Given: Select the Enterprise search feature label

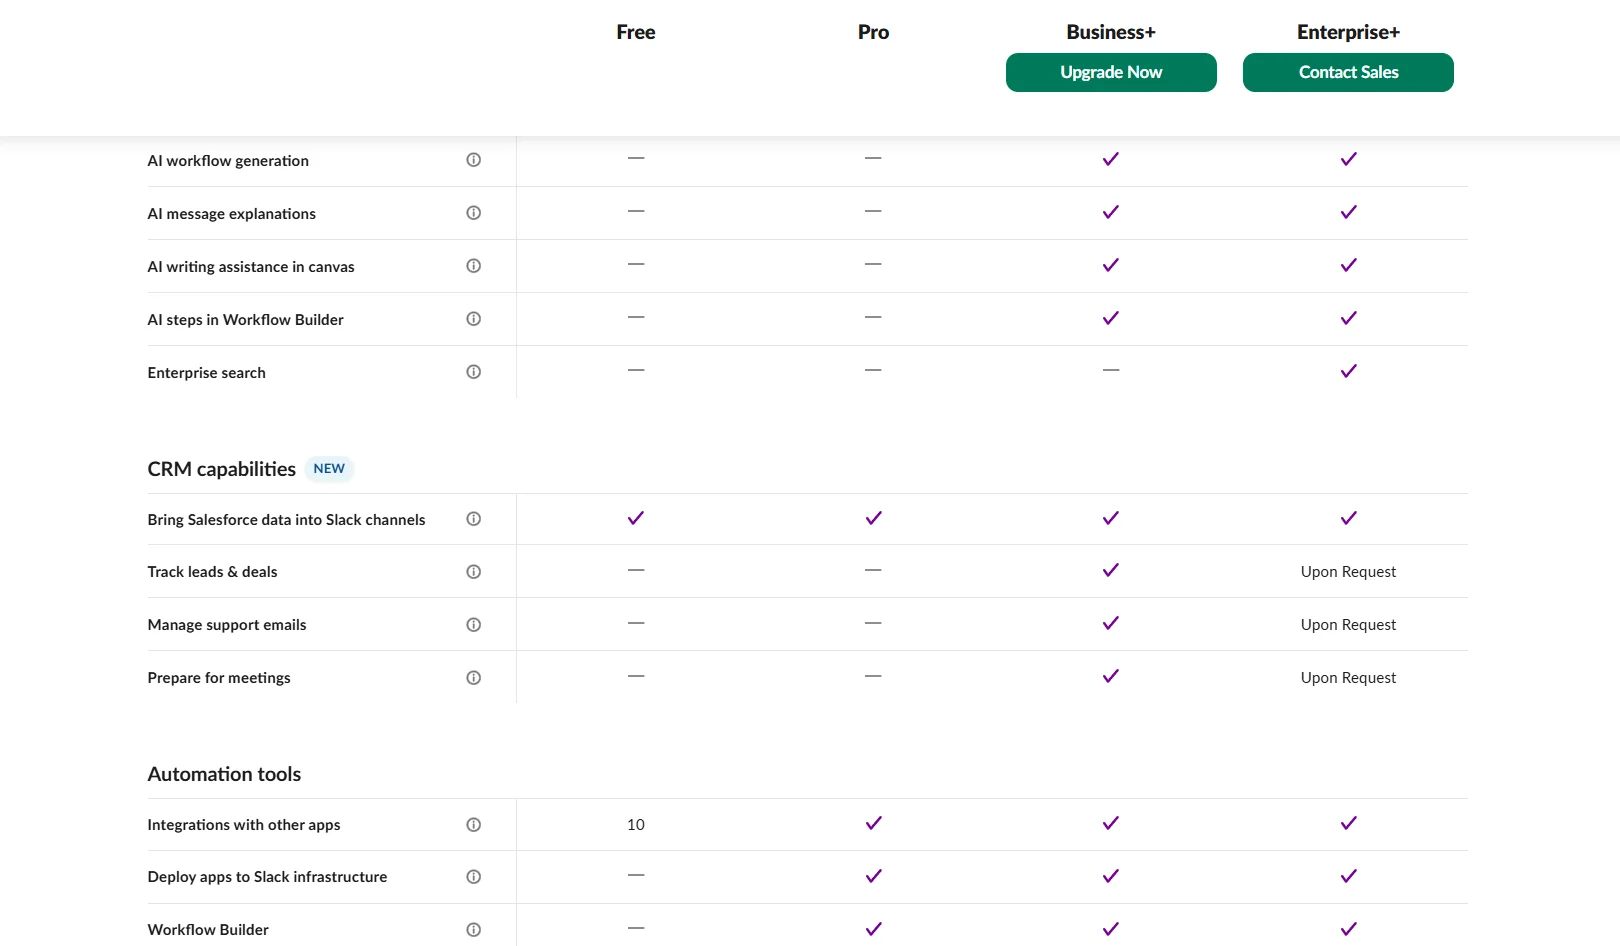Looking at the screenshot, I should [x=207, y=373].
